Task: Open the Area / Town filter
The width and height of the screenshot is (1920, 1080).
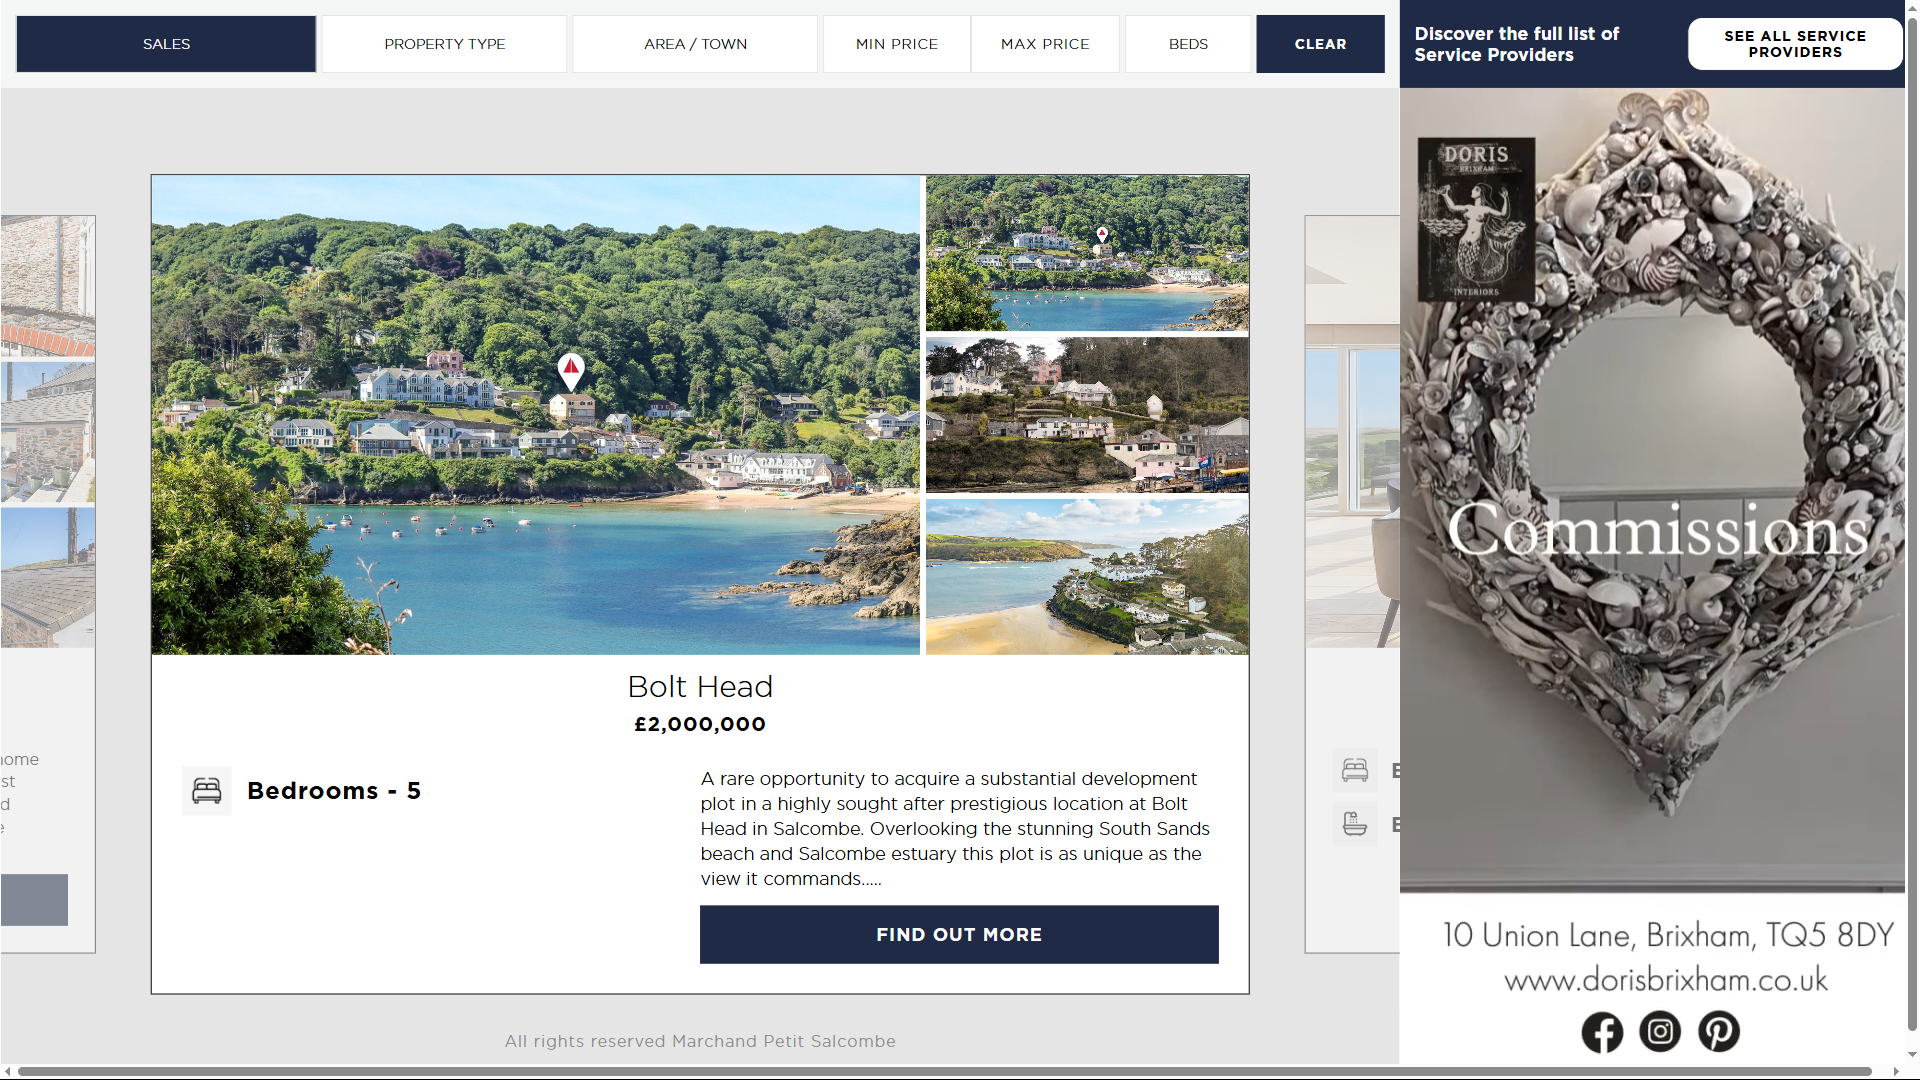Action: pyautogui.click(x=695, y=44)
